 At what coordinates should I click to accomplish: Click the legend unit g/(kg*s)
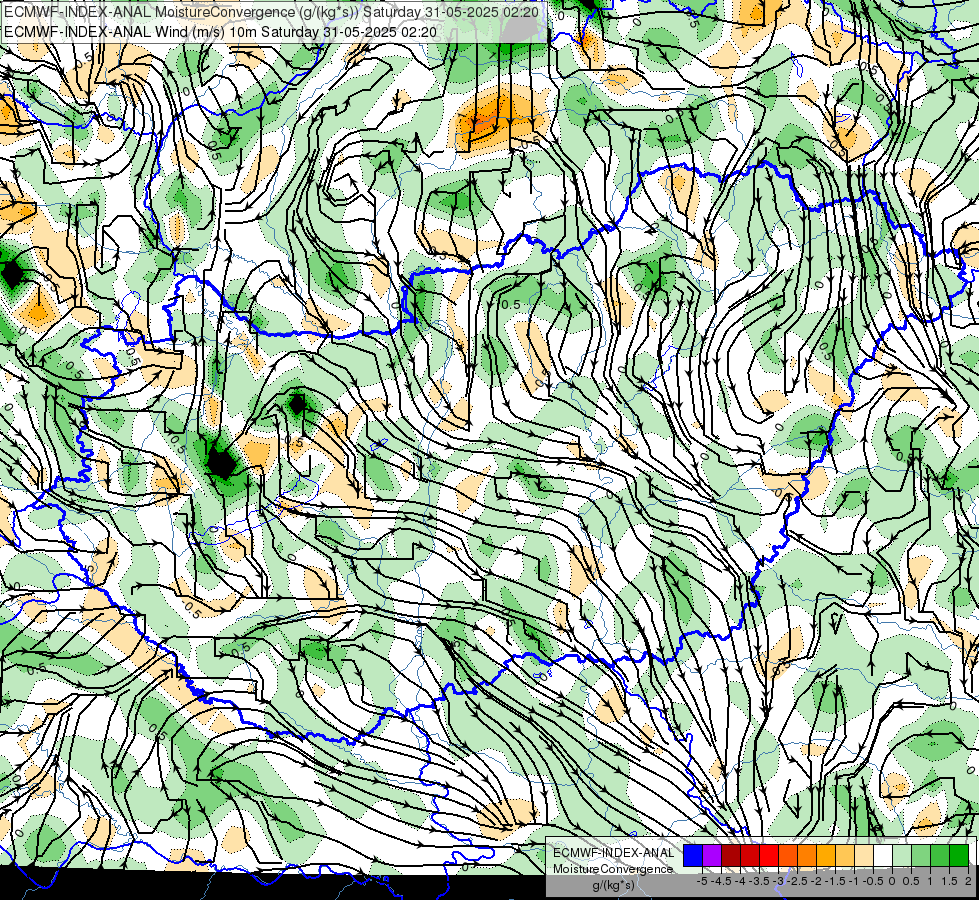click(x=613, y=886)
